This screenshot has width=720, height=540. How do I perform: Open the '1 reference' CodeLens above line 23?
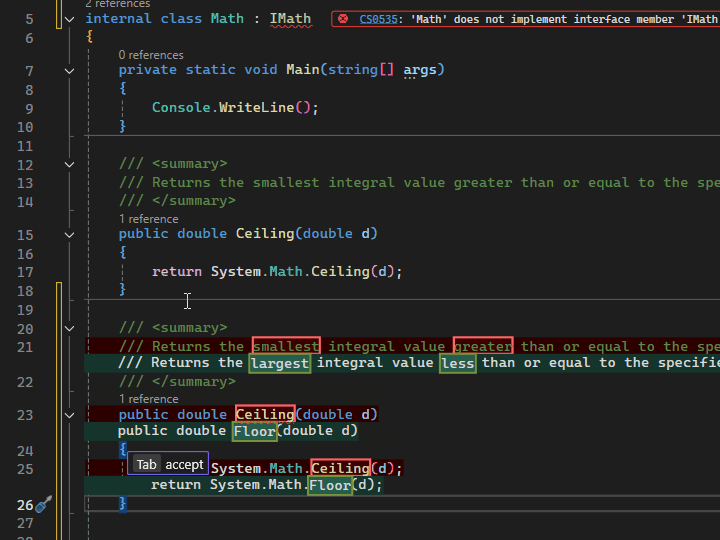tap(148, 399)
